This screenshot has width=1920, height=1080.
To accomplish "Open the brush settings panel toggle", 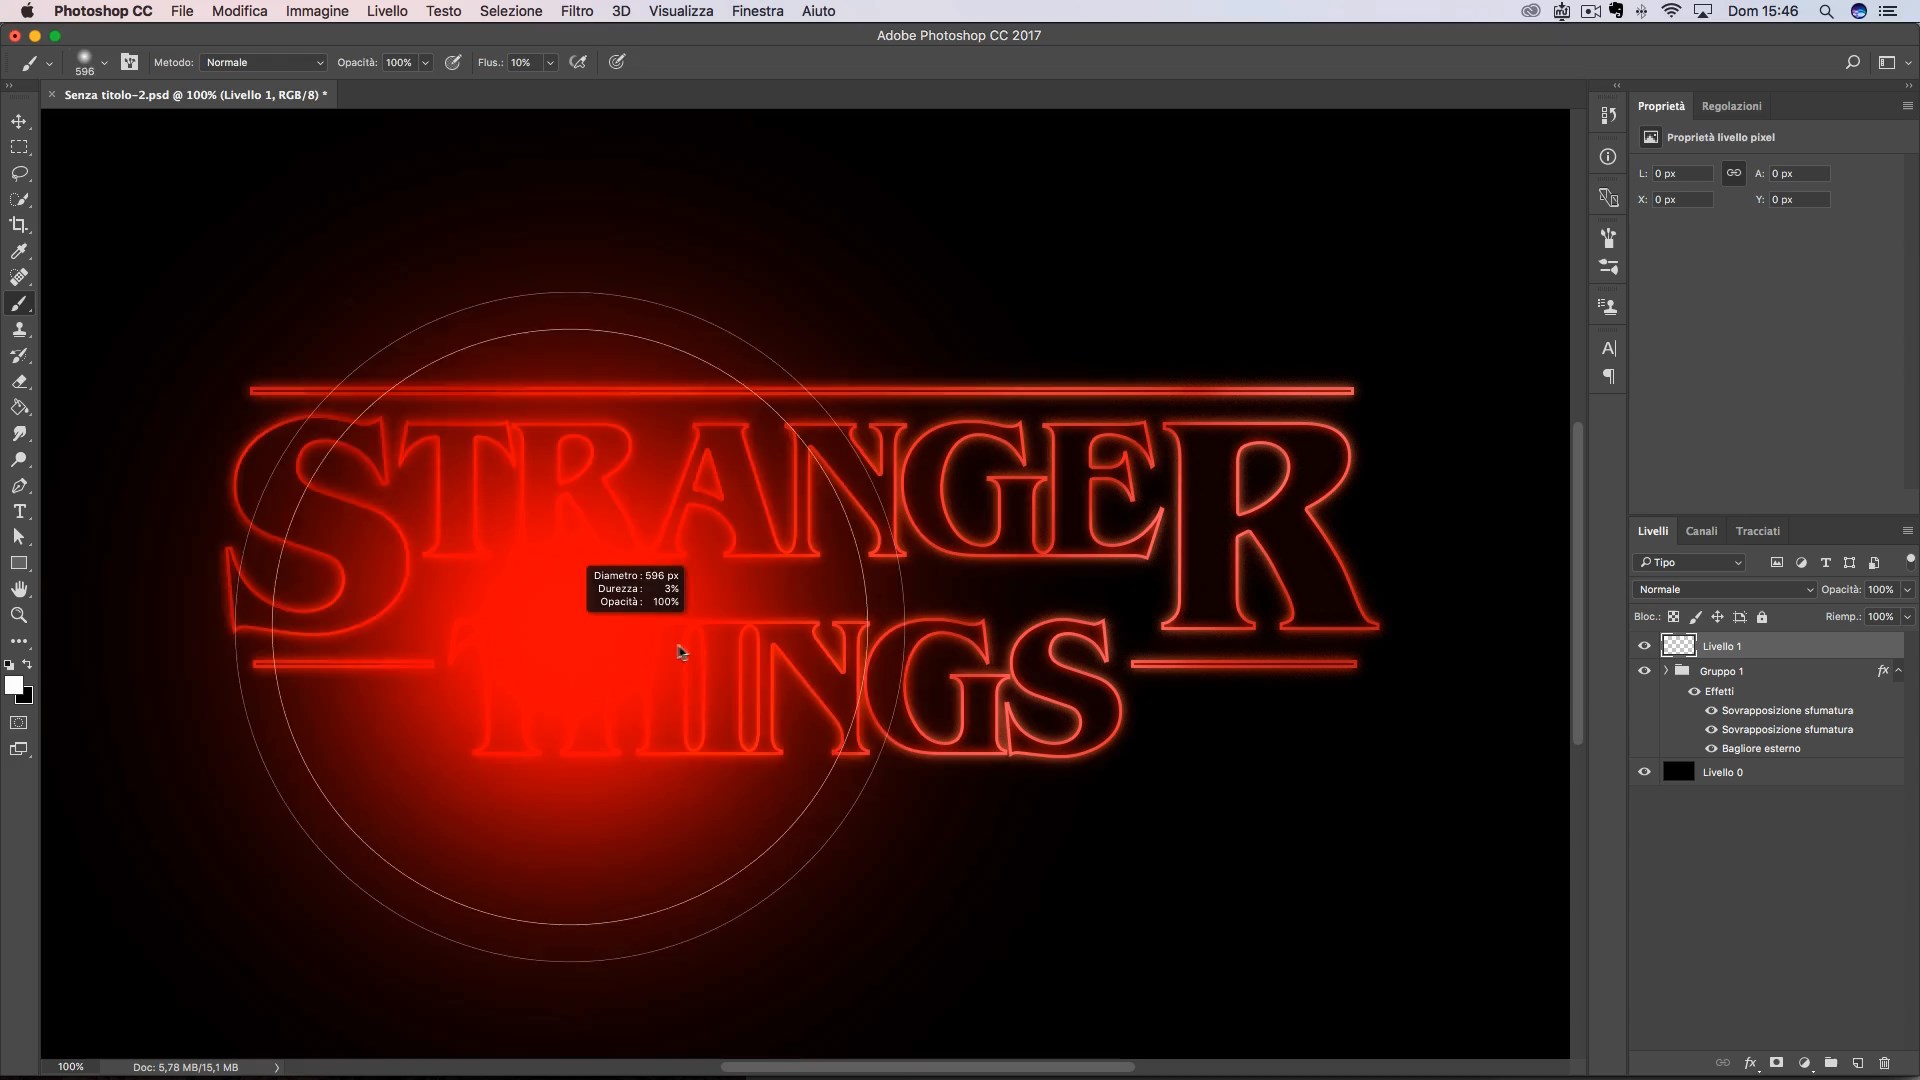I will pos(130,62).
